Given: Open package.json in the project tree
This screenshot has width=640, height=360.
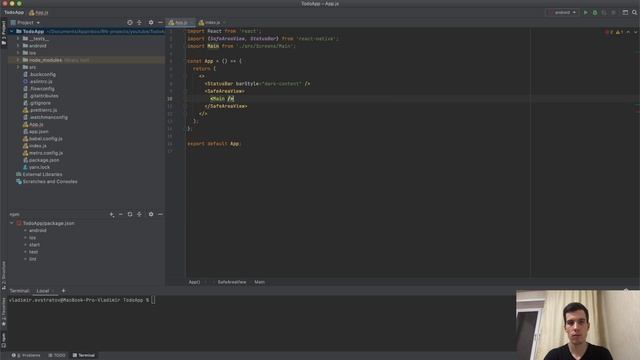Looking at the screenshot, I should pos(44,160).
